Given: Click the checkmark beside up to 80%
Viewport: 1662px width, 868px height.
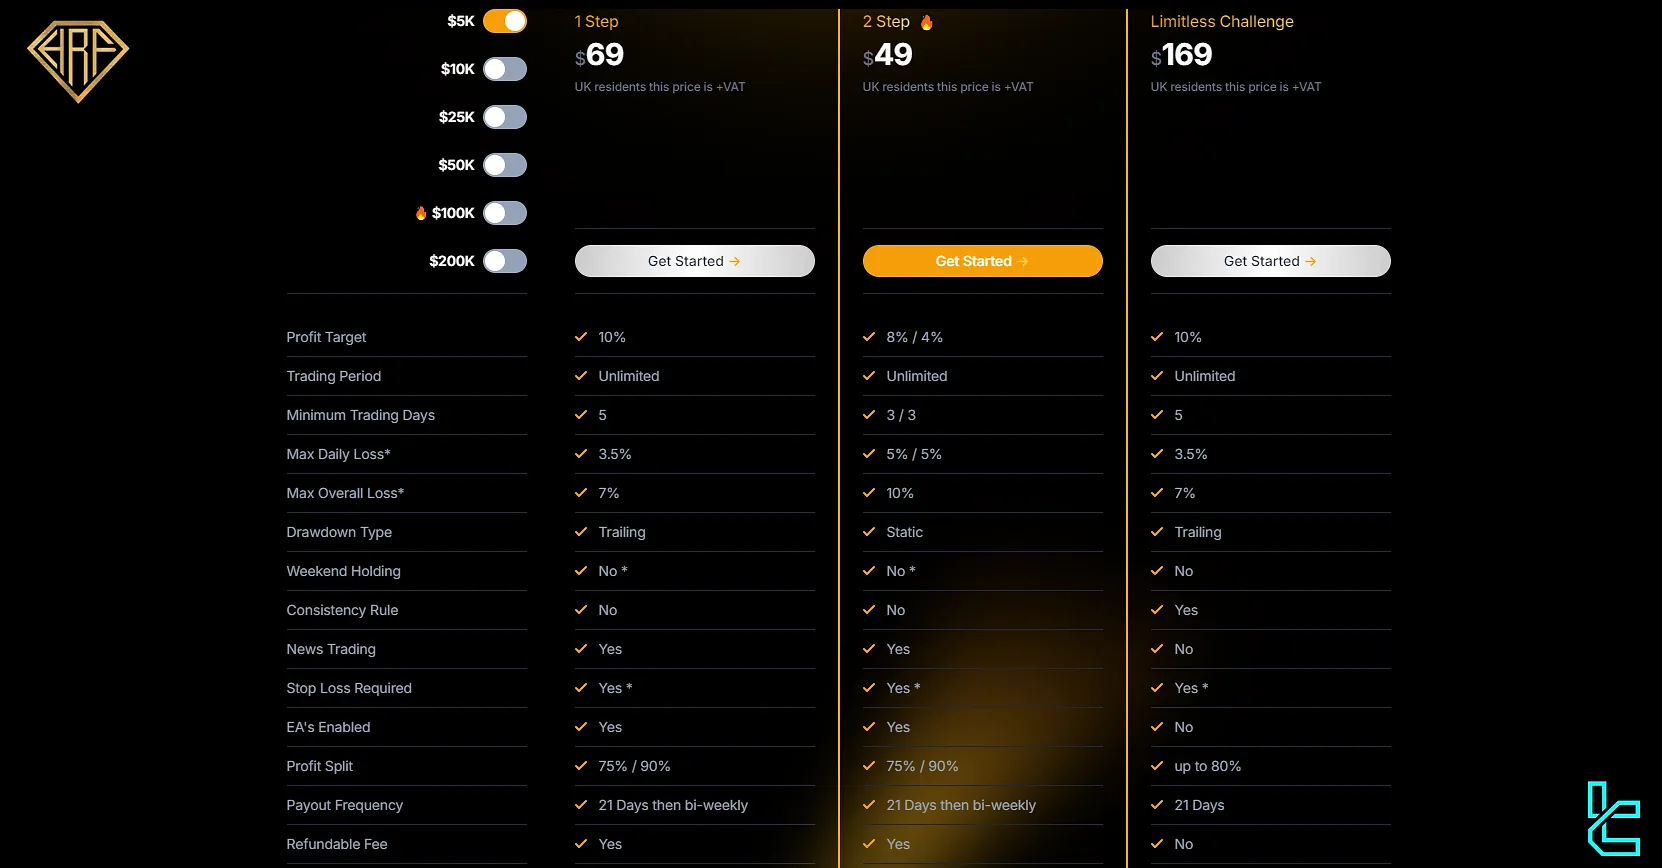Looking at the screenshot, I should point(1157,766).
